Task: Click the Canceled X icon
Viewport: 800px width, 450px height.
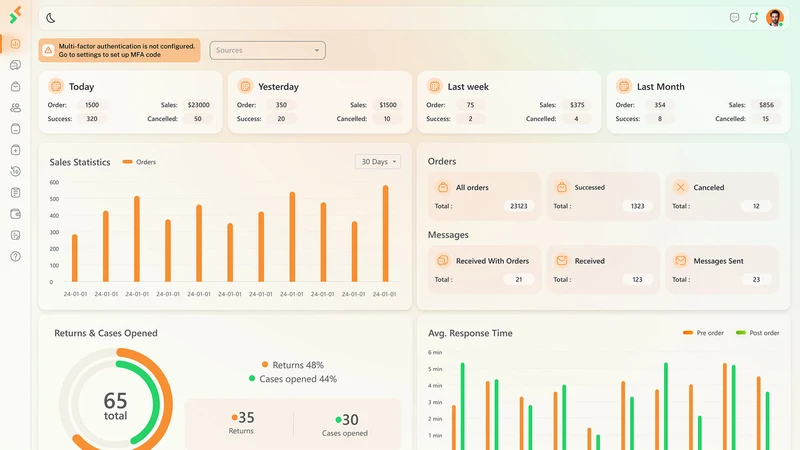Action: [680, 187]
